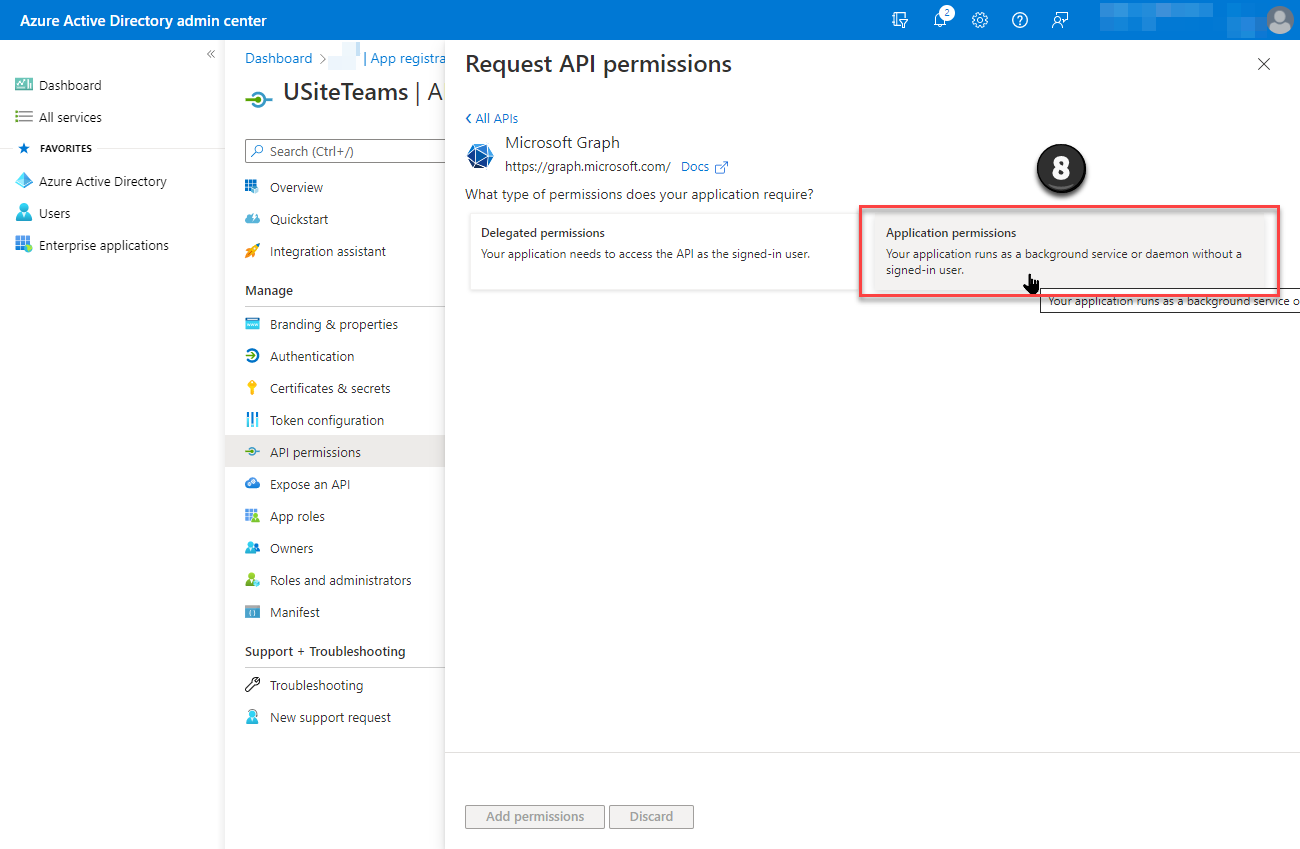This screenshot has height=849, width=1300.
Task: Click the Quickstart cloud icon
Action: (252, 219)
